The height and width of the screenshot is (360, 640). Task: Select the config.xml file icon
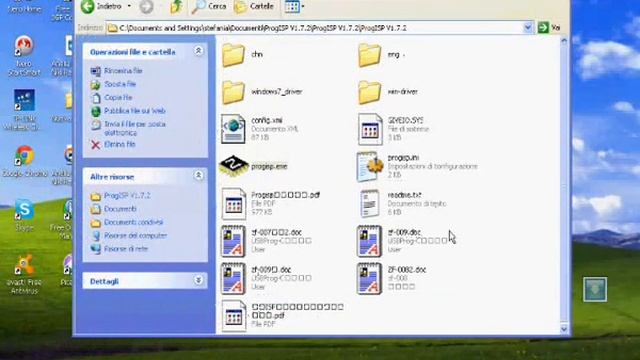point(233,129)
